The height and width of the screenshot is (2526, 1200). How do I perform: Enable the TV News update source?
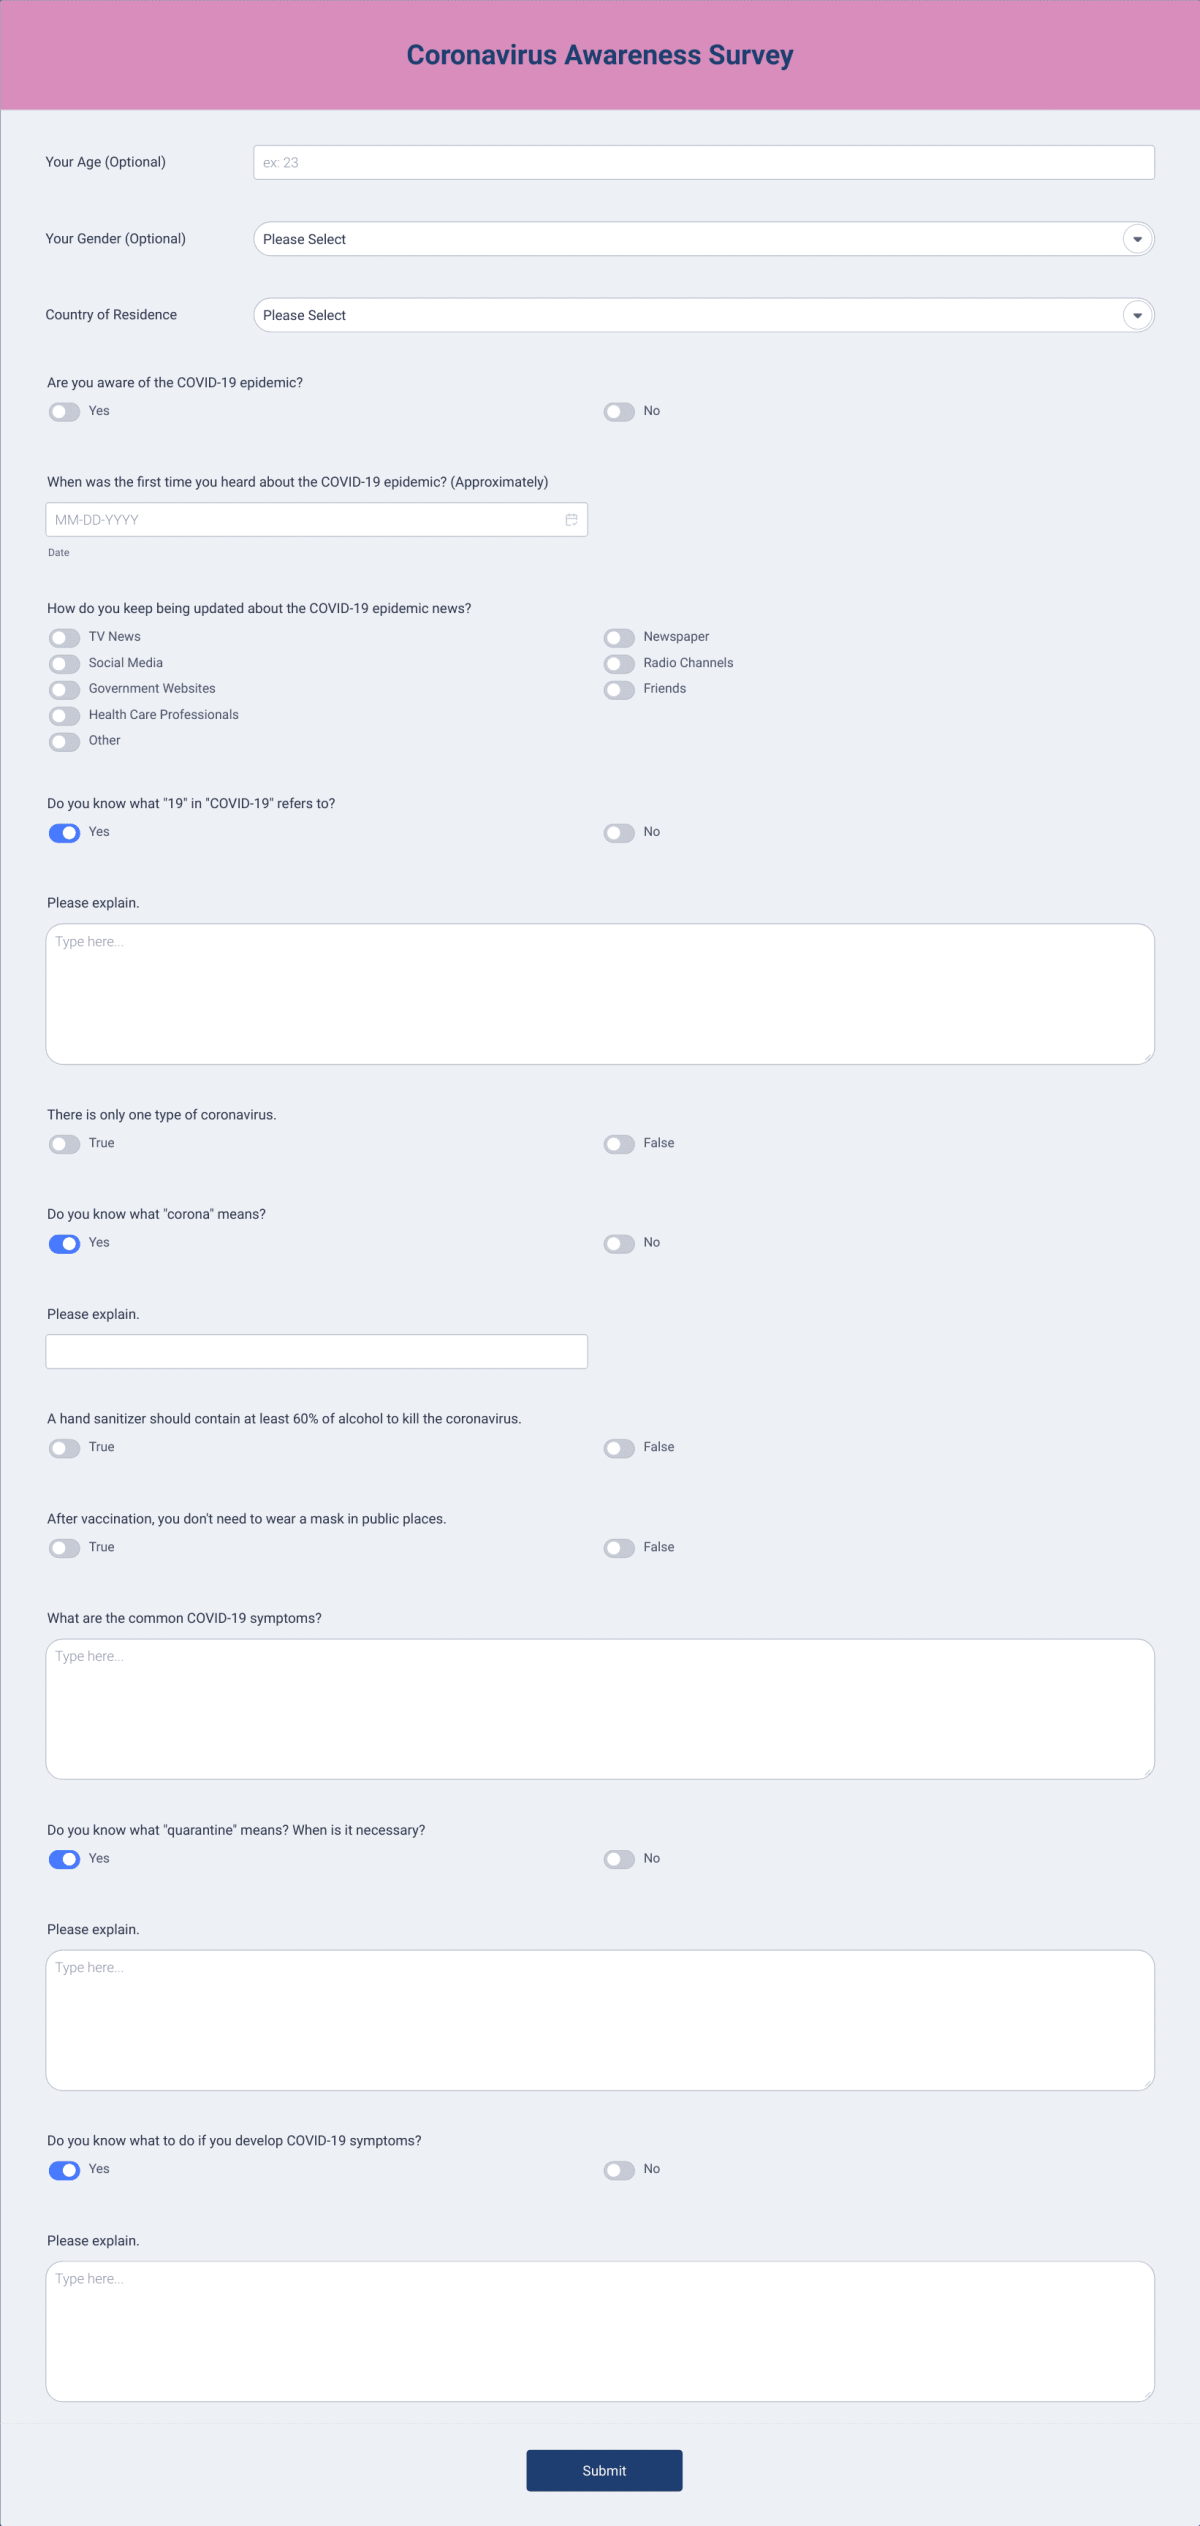(64, 637)
